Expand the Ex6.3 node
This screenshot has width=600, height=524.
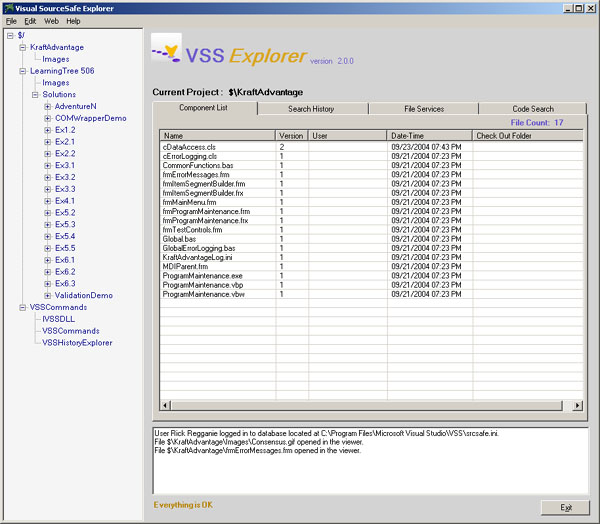47,284
